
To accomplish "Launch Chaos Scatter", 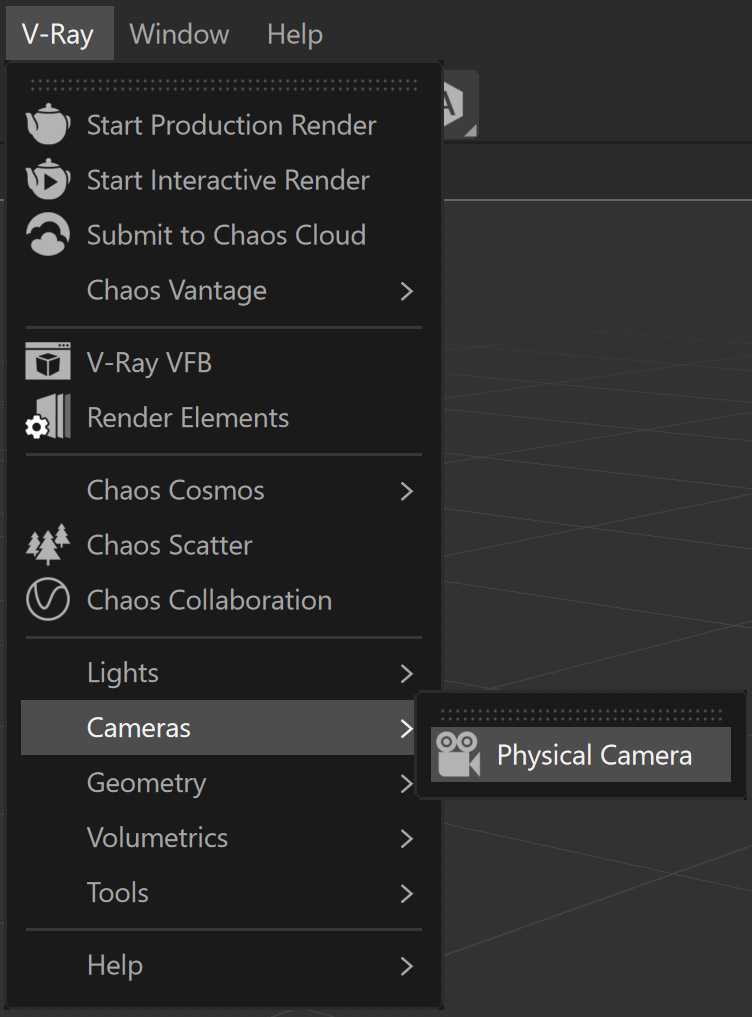I will [221, 545].
